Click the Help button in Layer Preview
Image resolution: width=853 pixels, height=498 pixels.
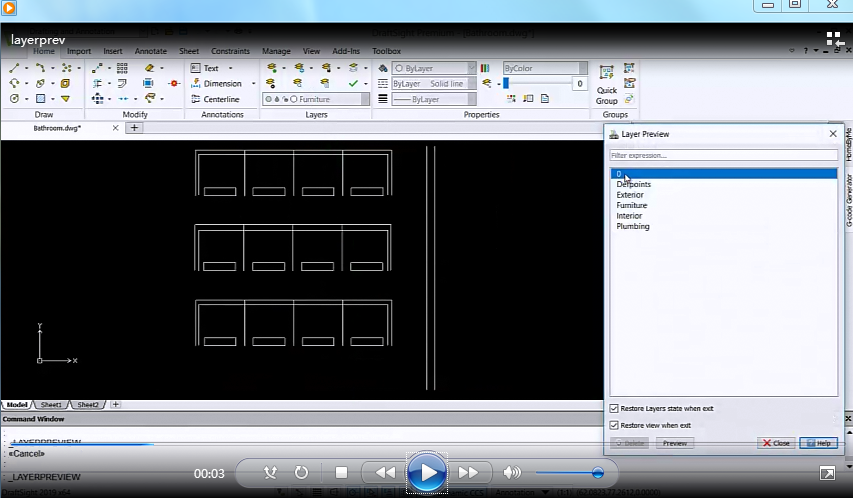click(818, 443)
